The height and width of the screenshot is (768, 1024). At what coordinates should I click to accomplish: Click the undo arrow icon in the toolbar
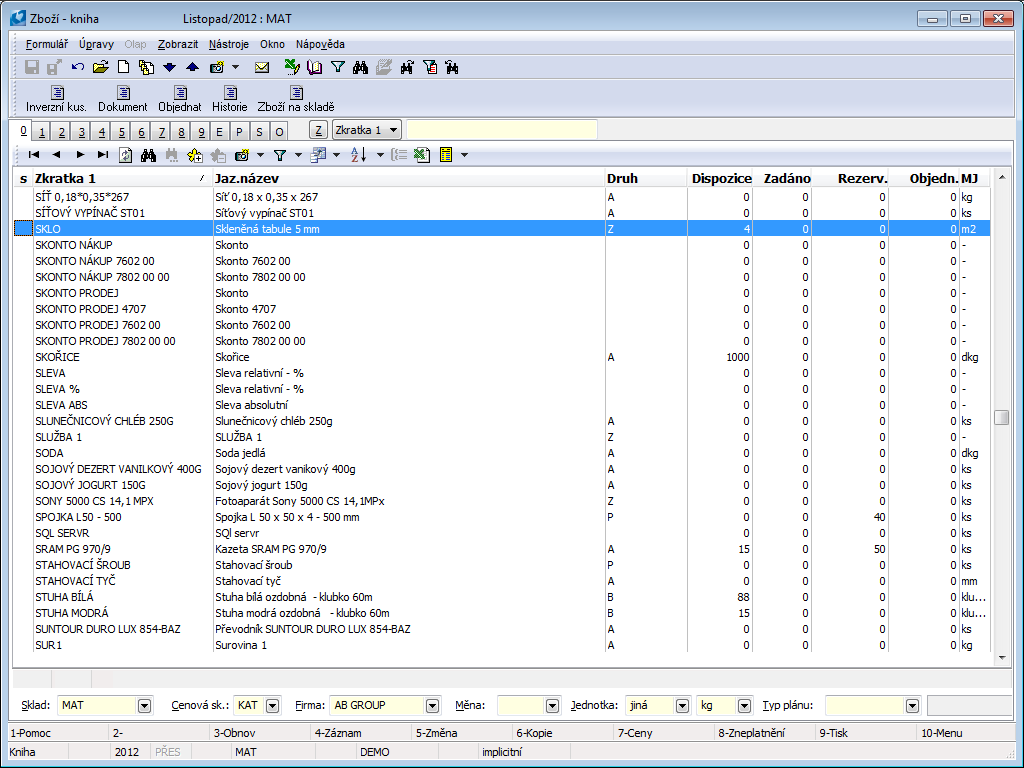point(78,68)
